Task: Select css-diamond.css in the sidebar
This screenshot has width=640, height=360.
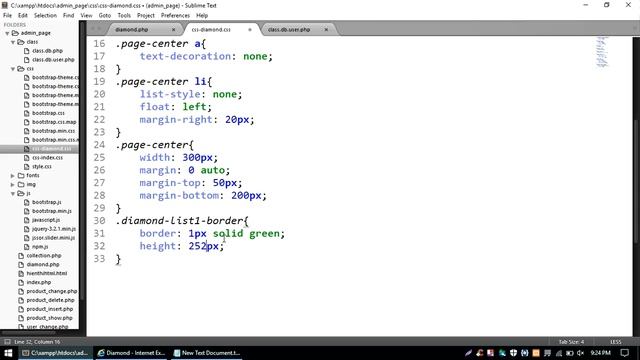Action: [51, 149]
